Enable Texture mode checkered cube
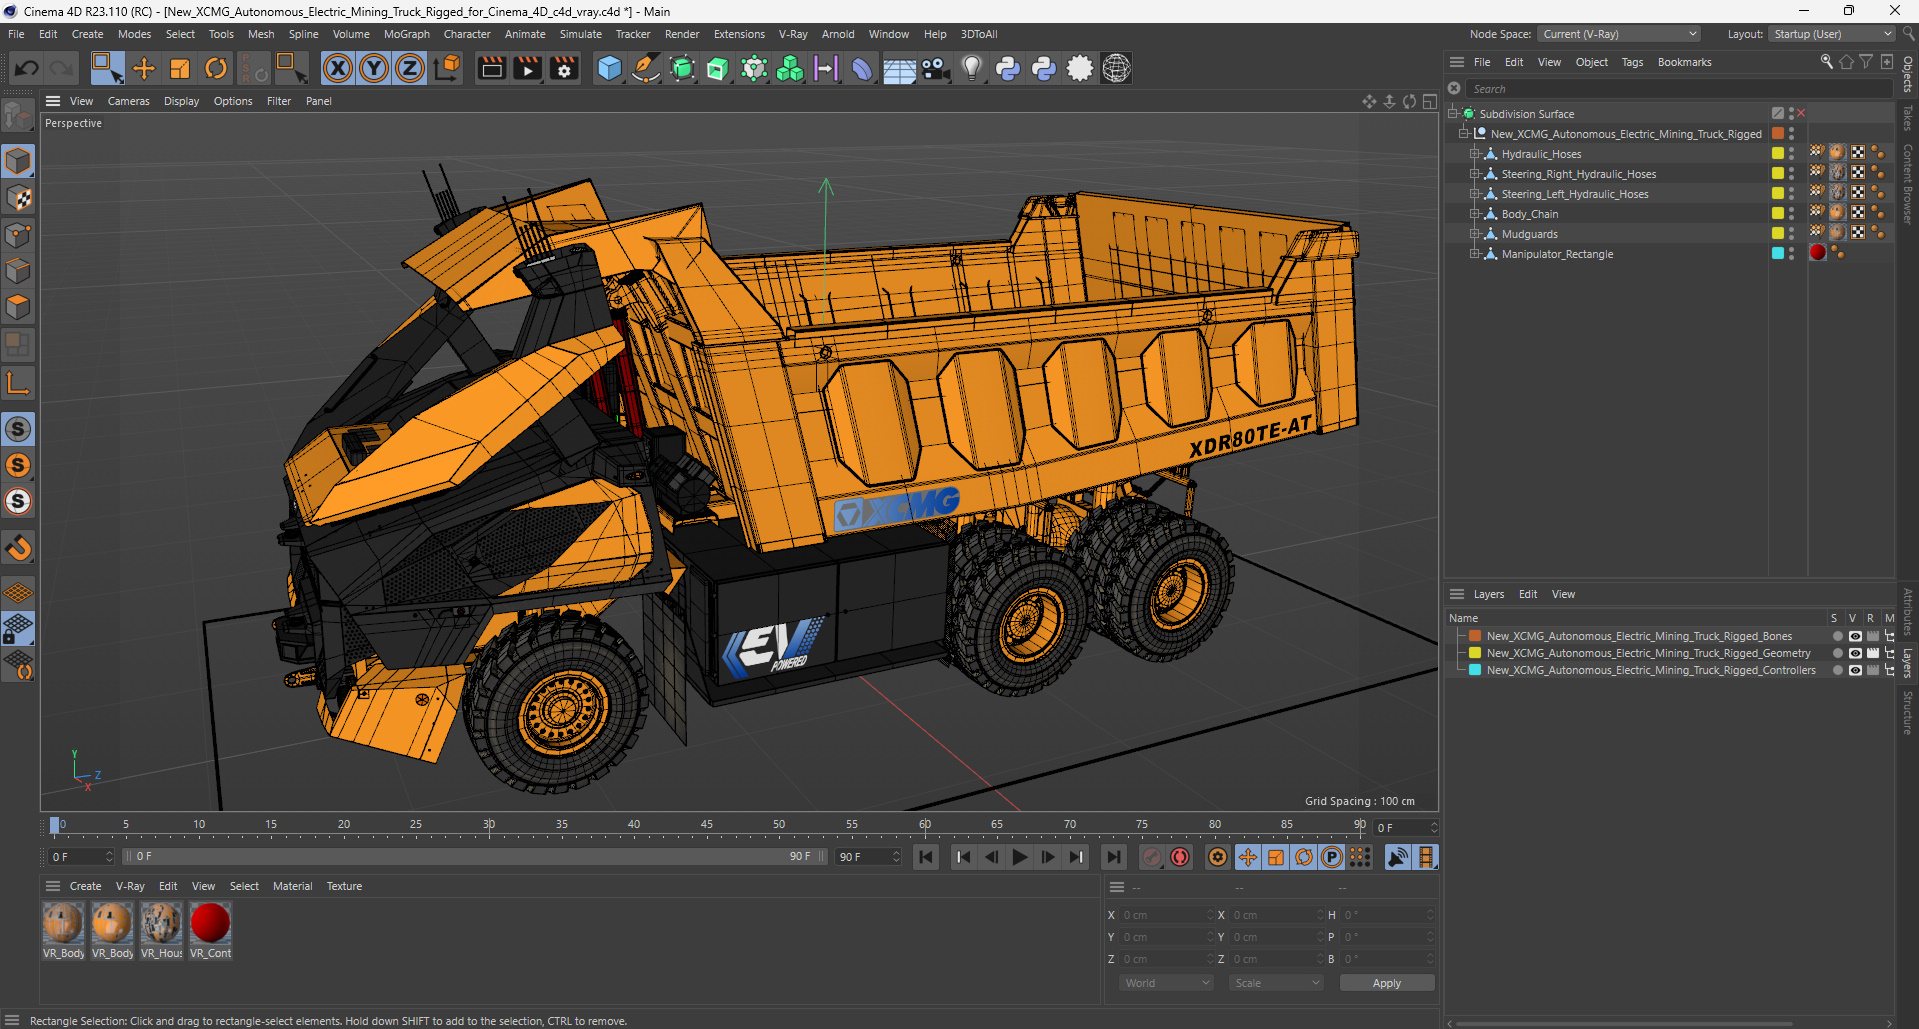1919x1029 pixels. [x=18, y=198]
